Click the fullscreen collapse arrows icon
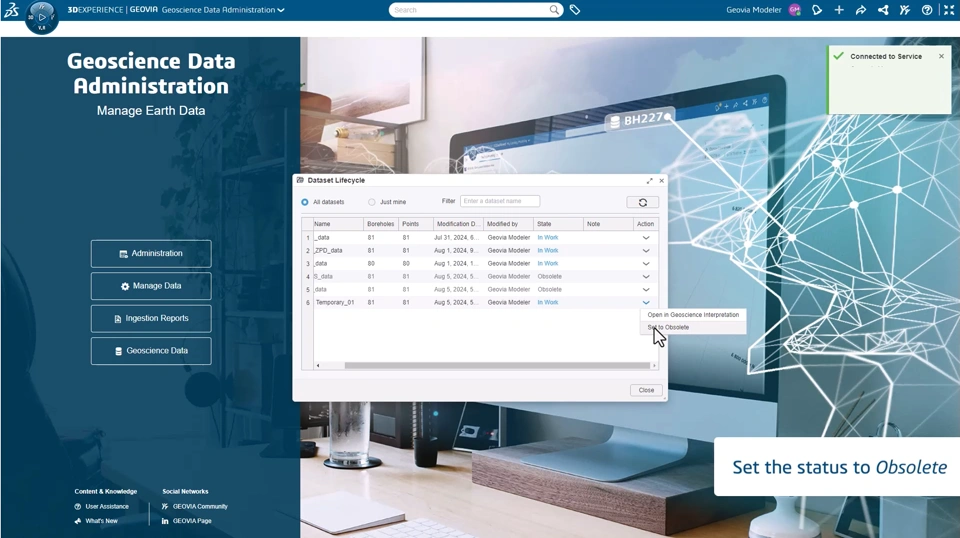This screenshot has height=538, width=960. tap(949, 10)
